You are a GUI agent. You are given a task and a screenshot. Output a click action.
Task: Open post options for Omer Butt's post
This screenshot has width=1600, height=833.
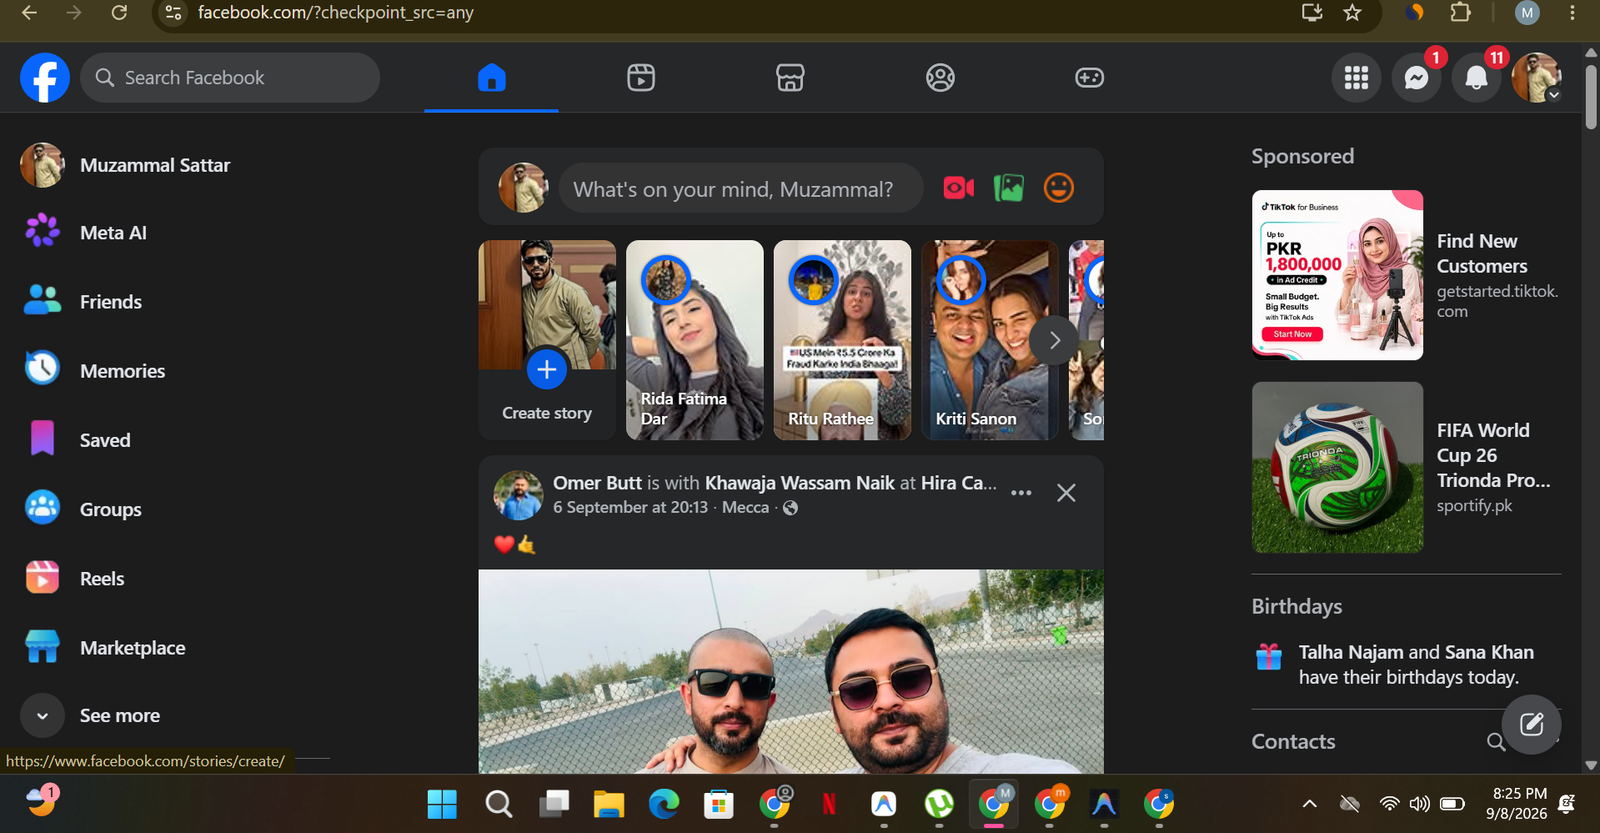click(1021, 493)
